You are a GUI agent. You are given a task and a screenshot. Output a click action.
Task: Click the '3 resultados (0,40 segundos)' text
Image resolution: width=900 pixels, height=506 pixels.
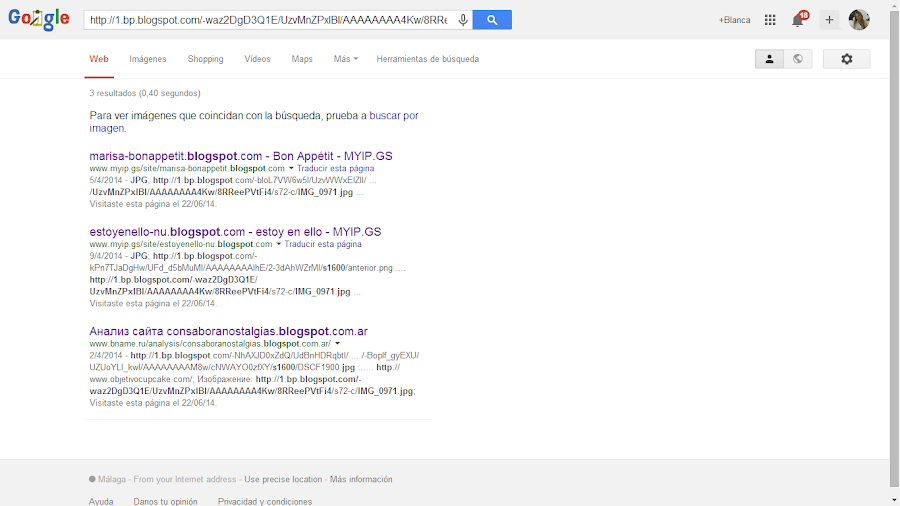145,93
